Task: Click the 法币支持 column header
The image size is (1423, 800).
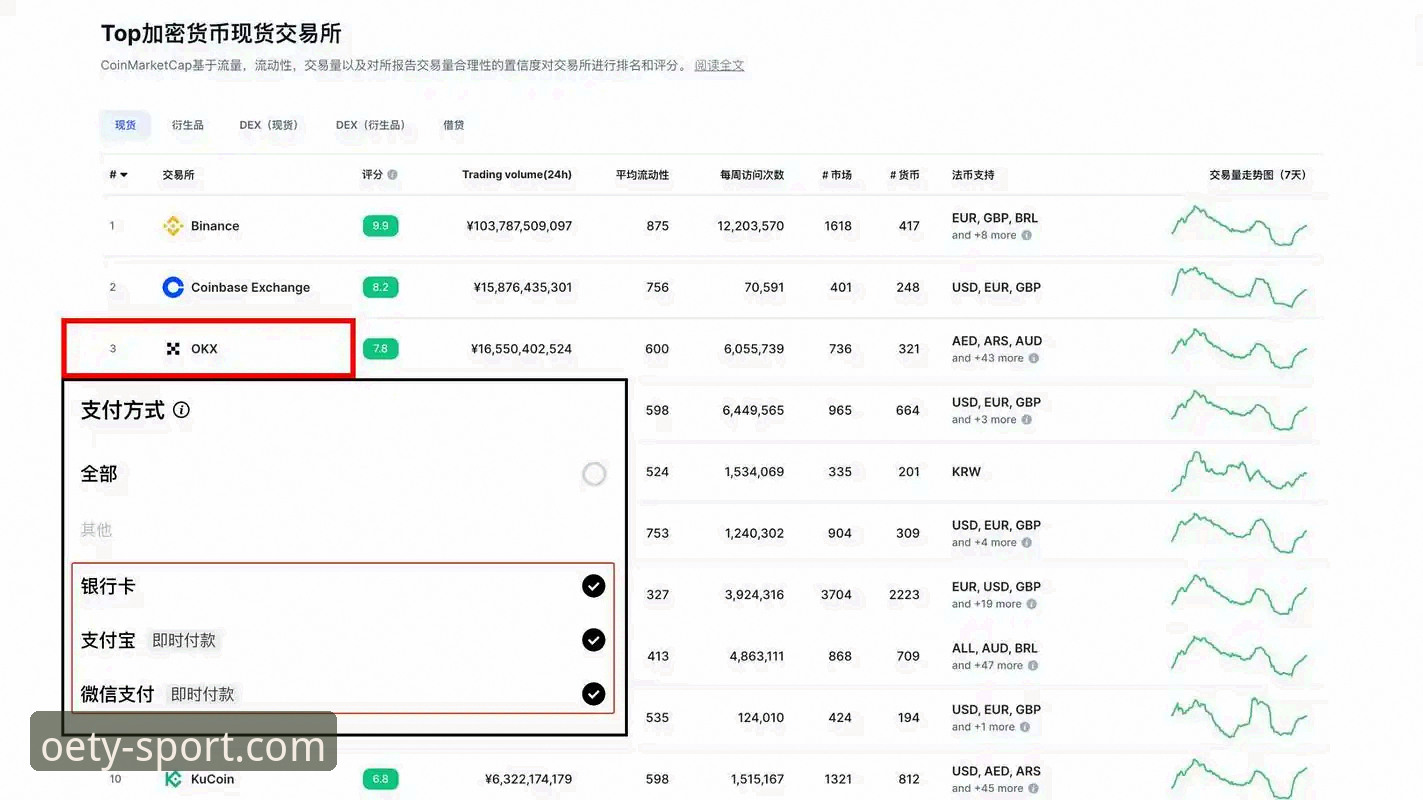Action: (973, 175)
